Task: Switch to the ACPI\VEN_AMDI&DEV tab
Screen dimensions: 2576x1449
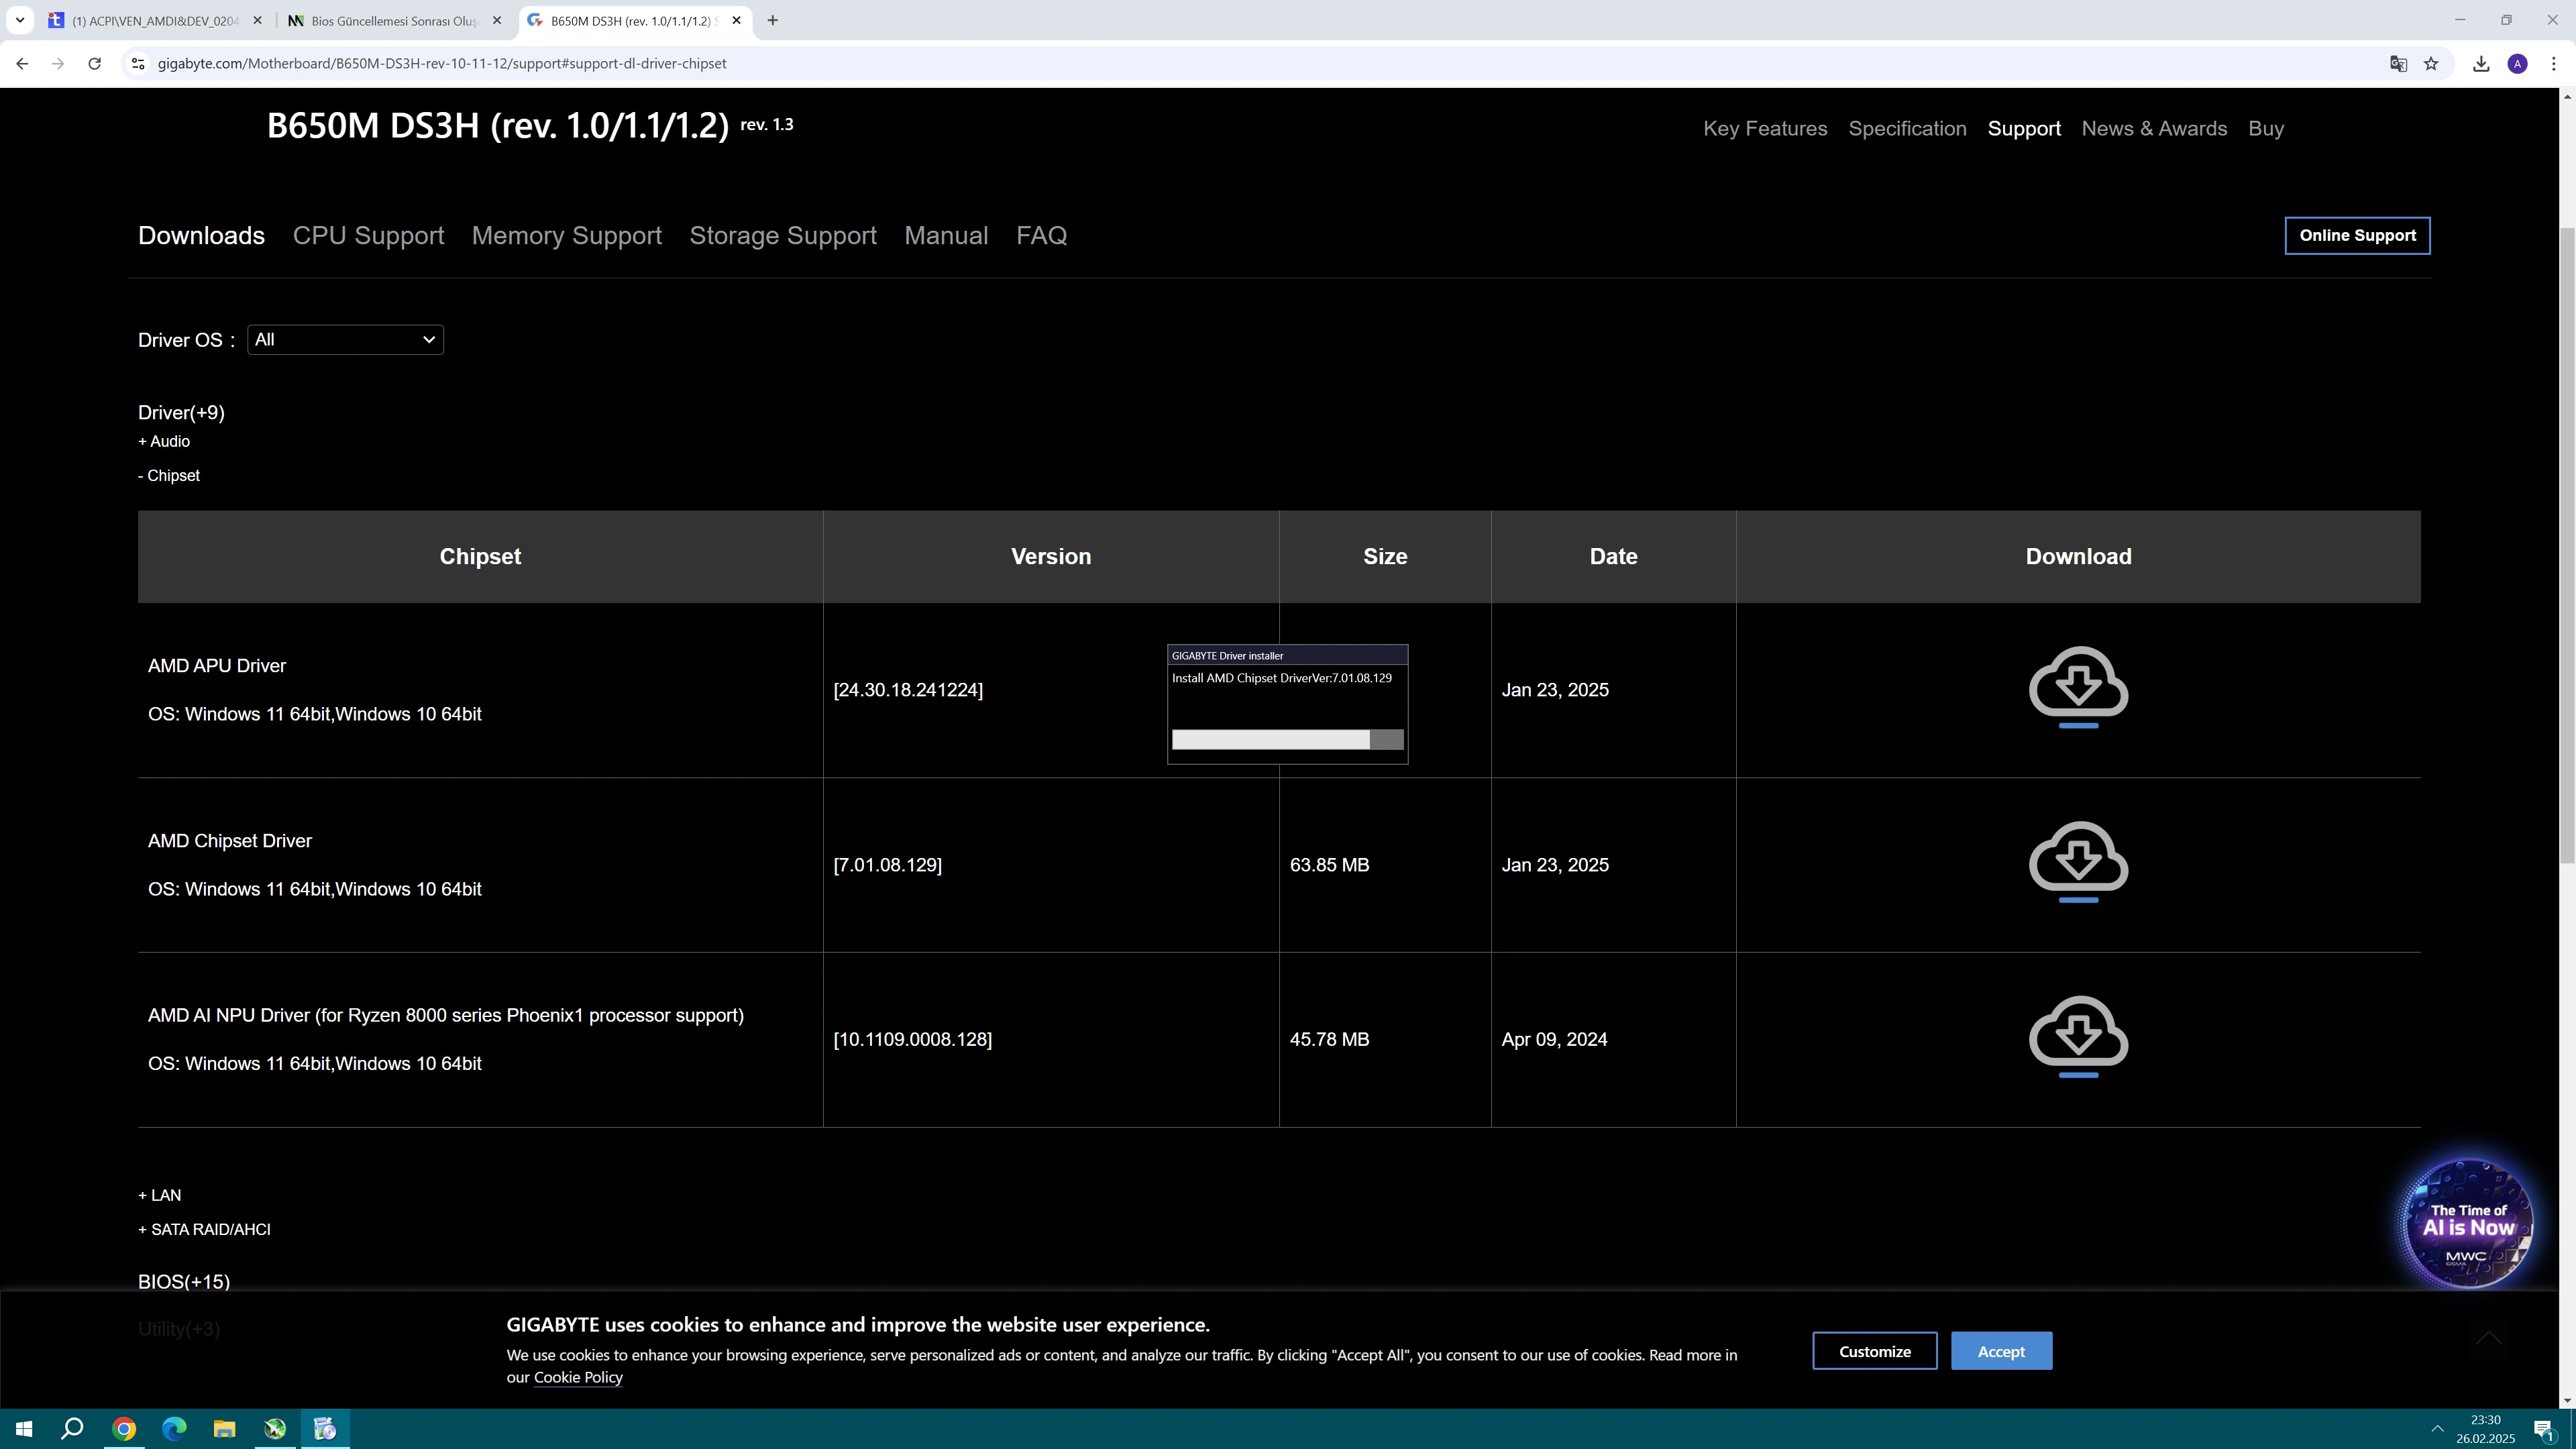Action: [155, 20]
